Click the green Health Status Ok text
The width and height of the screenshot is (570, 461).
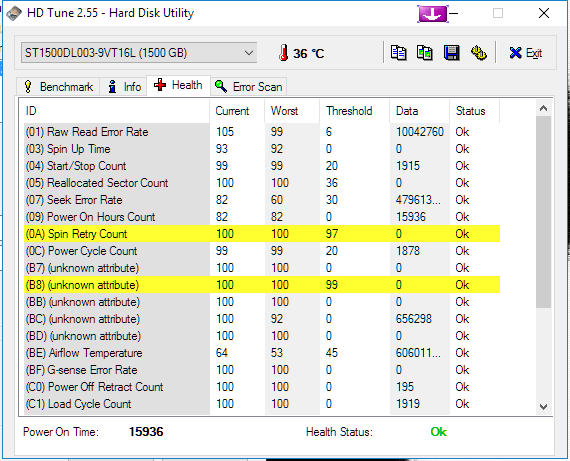coord(438,432)
